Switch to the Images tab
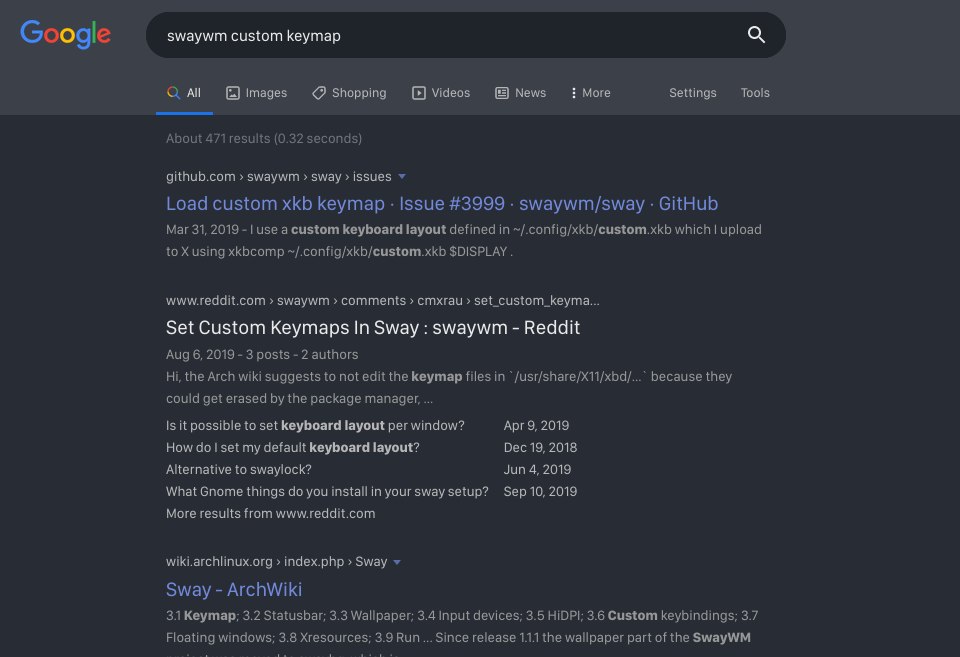Image resolution: width=960 pixels, height=657 pixels. click(257, 93)
